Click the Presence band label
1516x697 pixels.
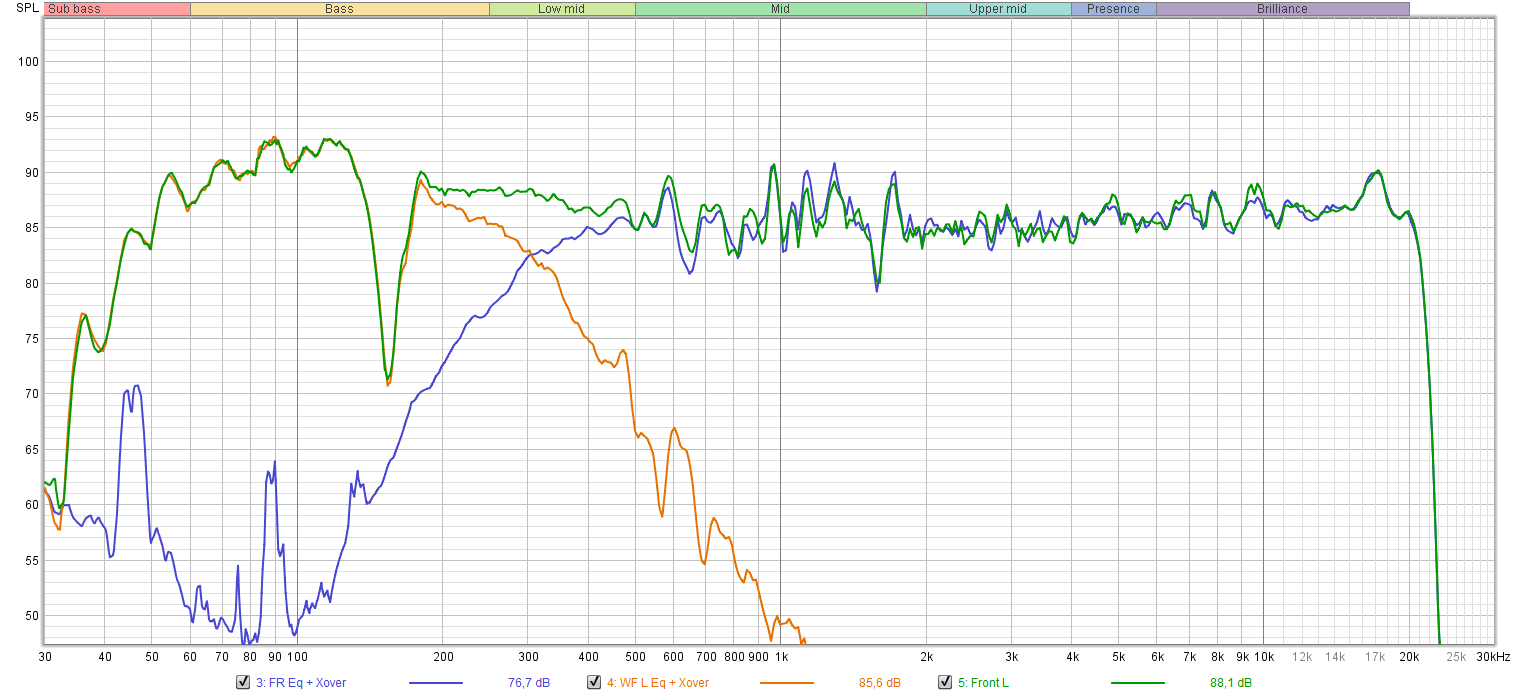coord(1113,9)
